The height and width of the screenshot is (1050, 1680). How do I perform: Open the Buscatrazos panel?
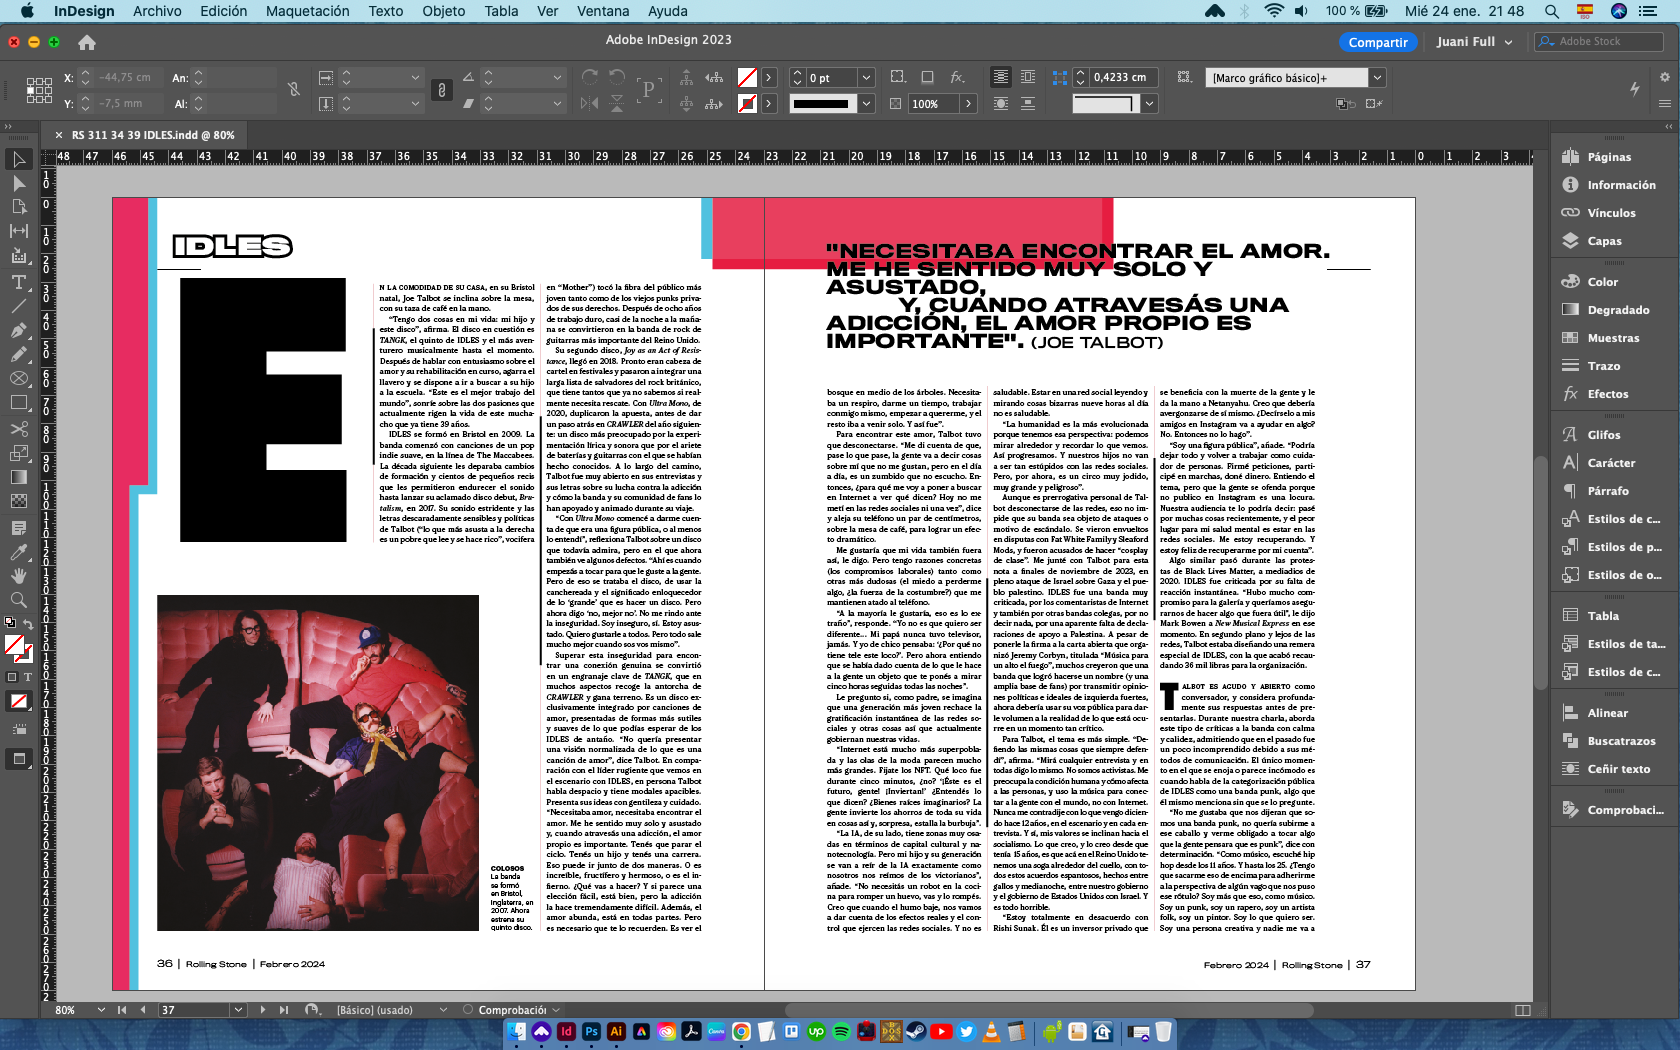[x=1621, y=741]
